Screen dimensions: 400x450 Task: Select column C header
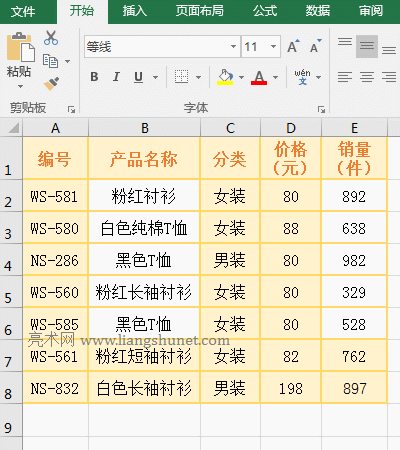tap(230, 128)
